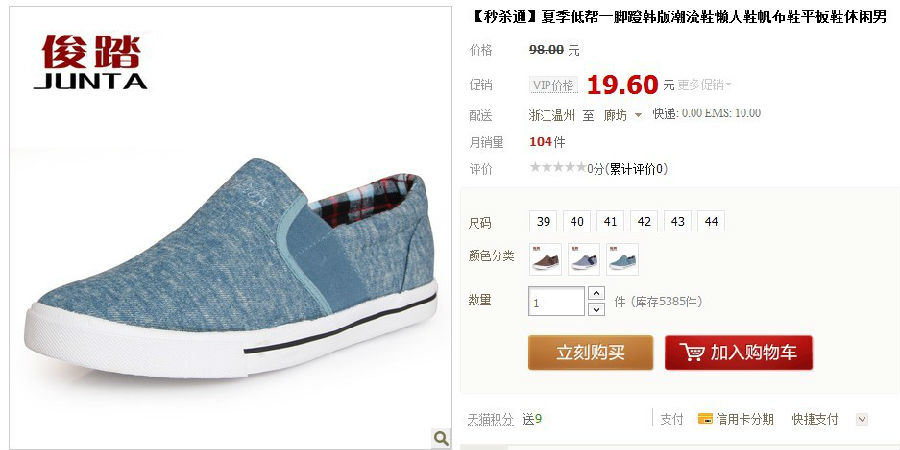
Task: Choose the grey-blue shoe color swatch
Action: coord(584,259)
